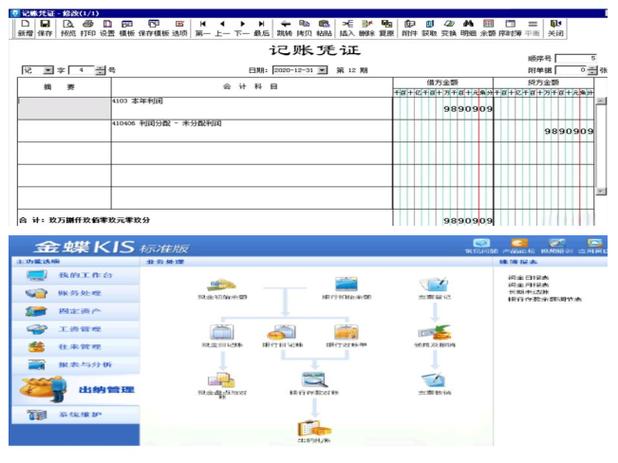Screen dimensions: 618x463
Task: Open the 现金日记账 cash journal icon
Action: pos(222,336)
